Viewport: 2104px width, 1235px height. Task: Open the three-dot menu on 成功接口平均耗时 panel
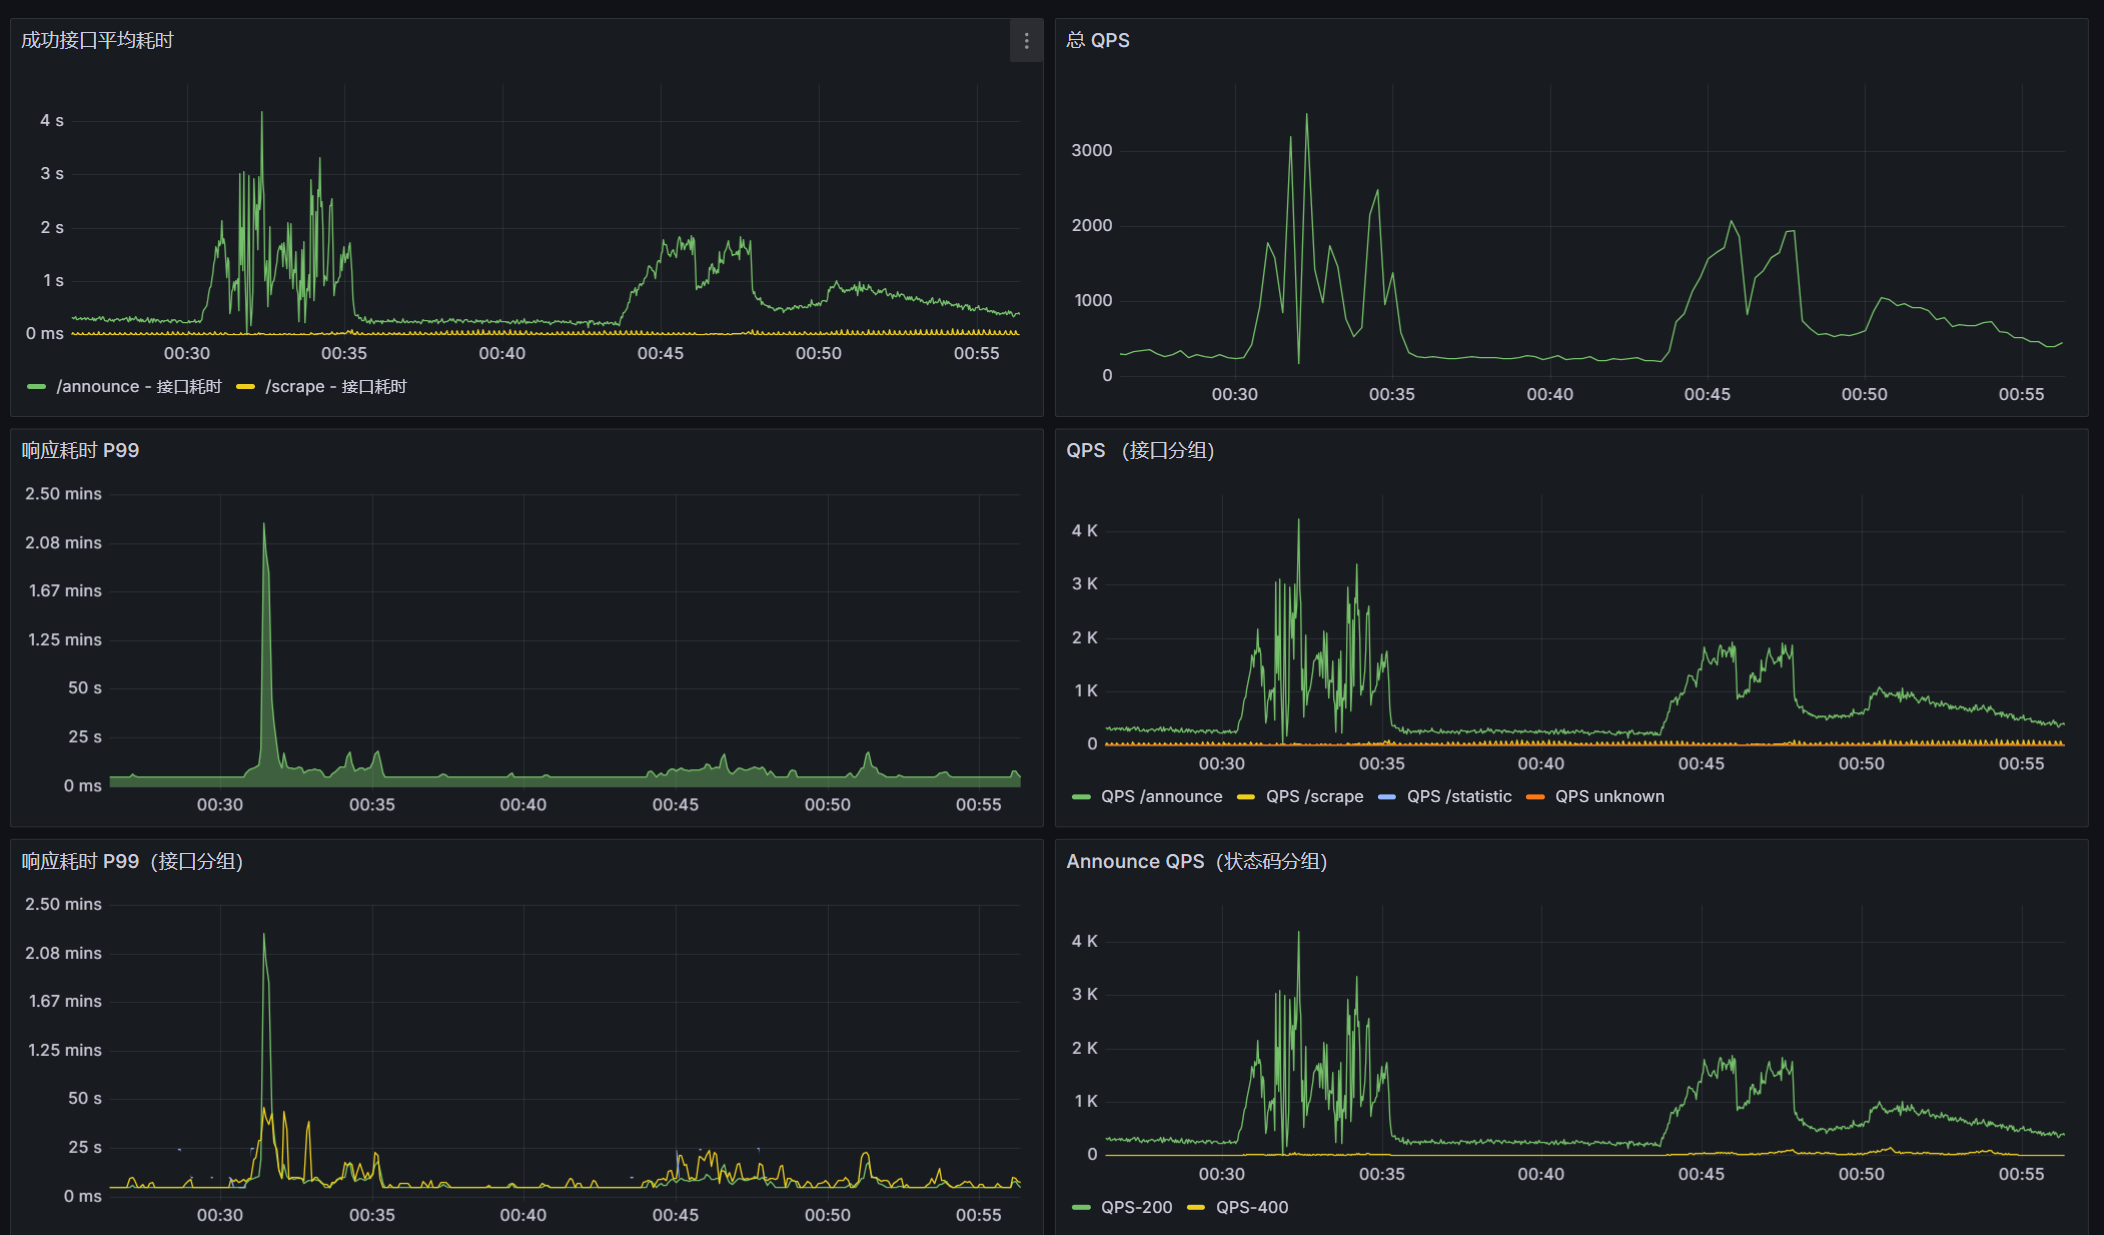tap(1026, 41)
